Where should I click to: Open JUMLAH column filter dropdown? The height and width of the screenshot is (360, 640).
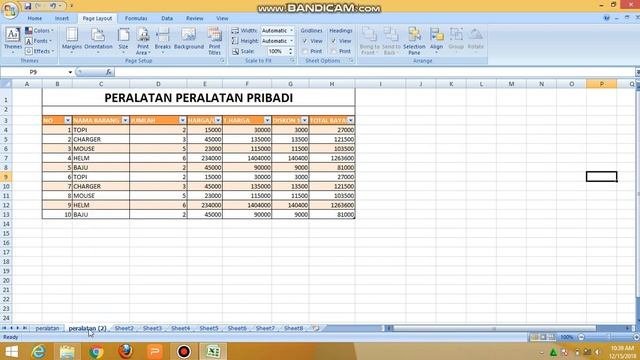pos(182,120)
